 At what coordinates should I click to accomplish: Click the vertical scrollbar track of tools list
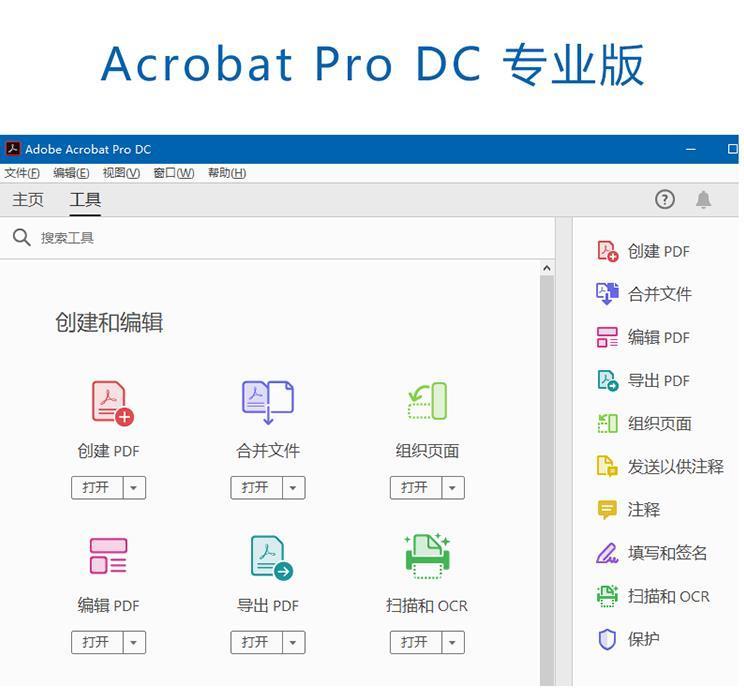(547, 480)
